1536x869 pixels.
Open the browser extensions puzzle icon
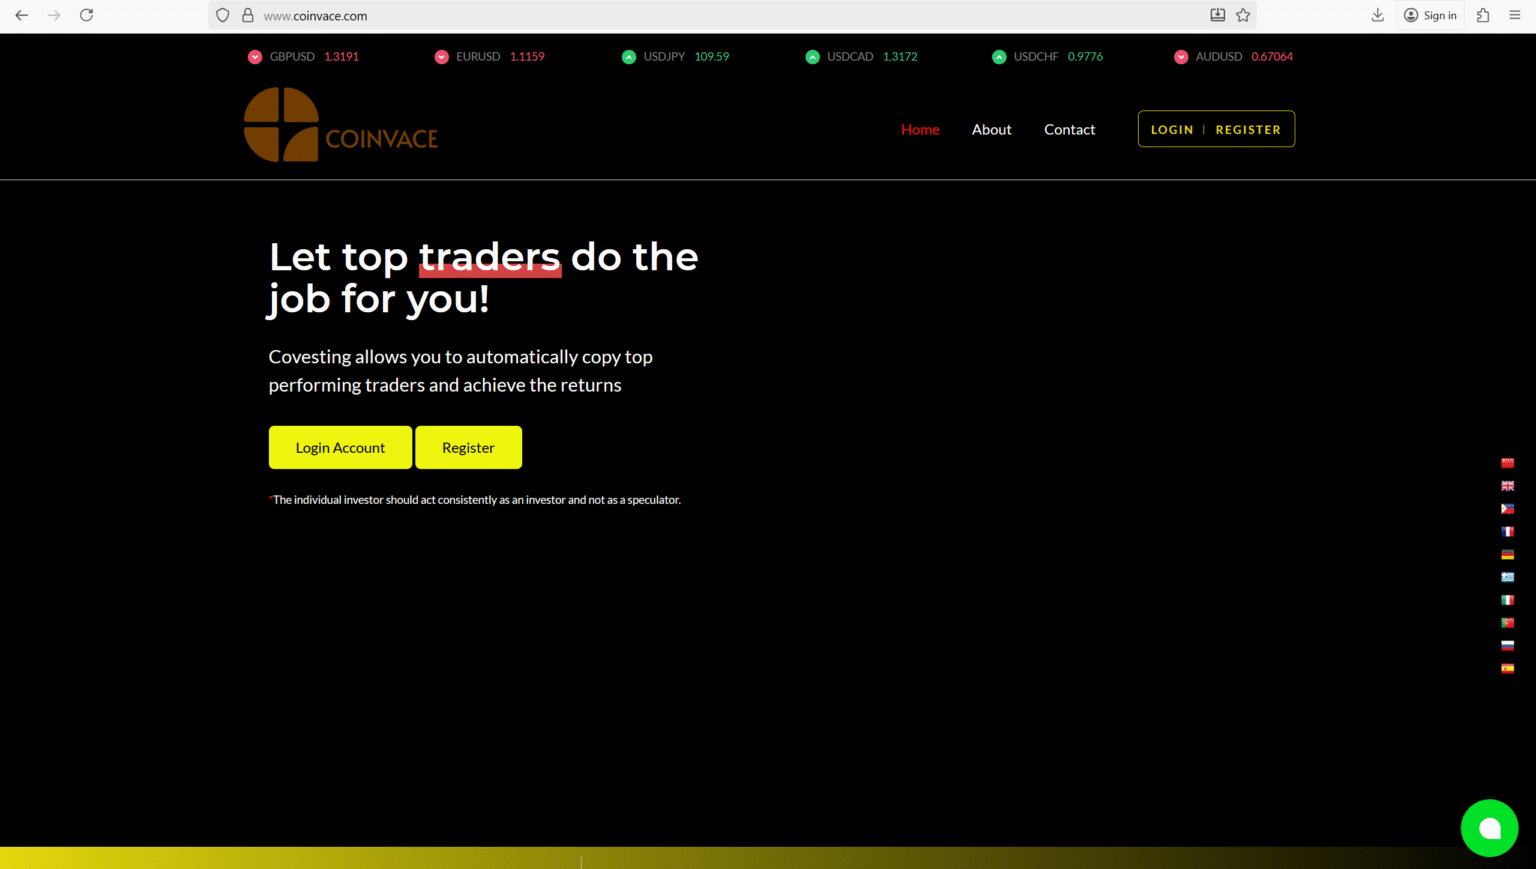[1483, 15]
